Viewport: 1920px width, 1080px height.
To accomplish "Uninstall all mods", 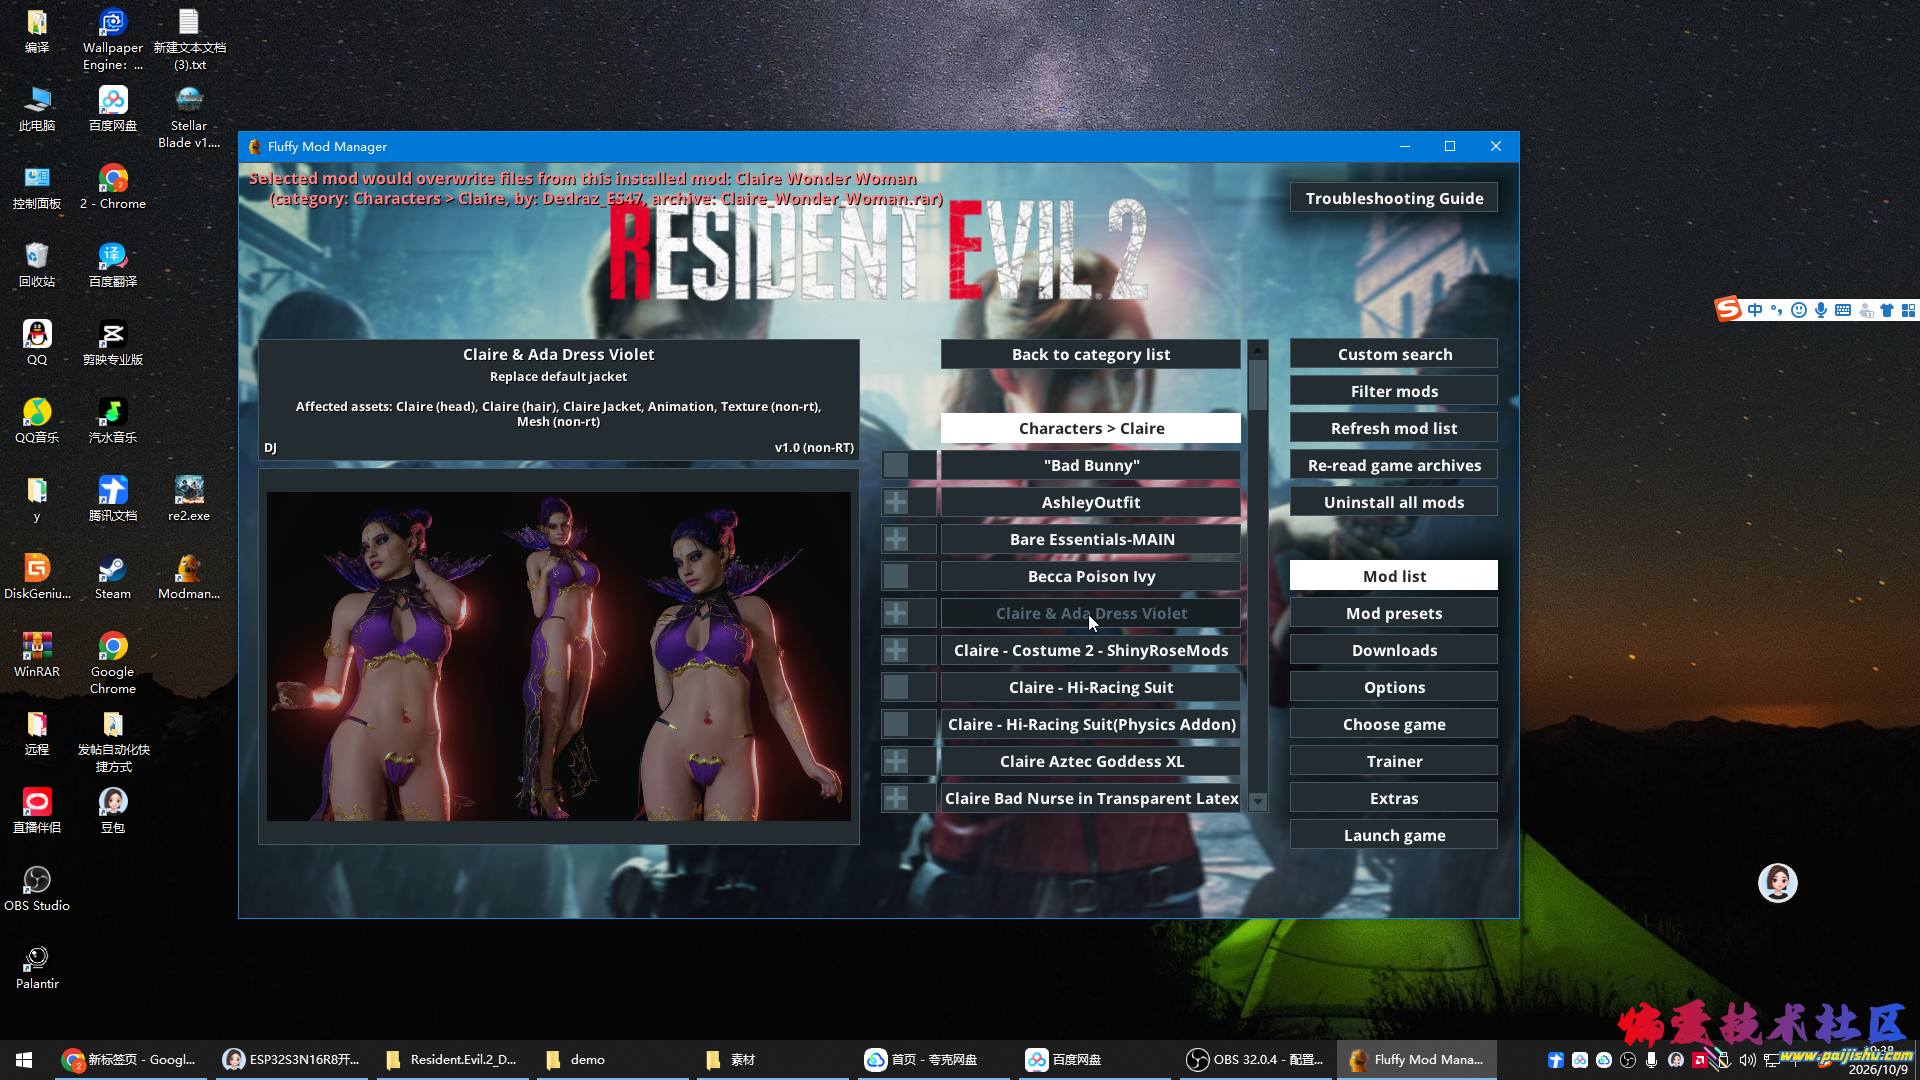I will click(x=1394, y=502).
